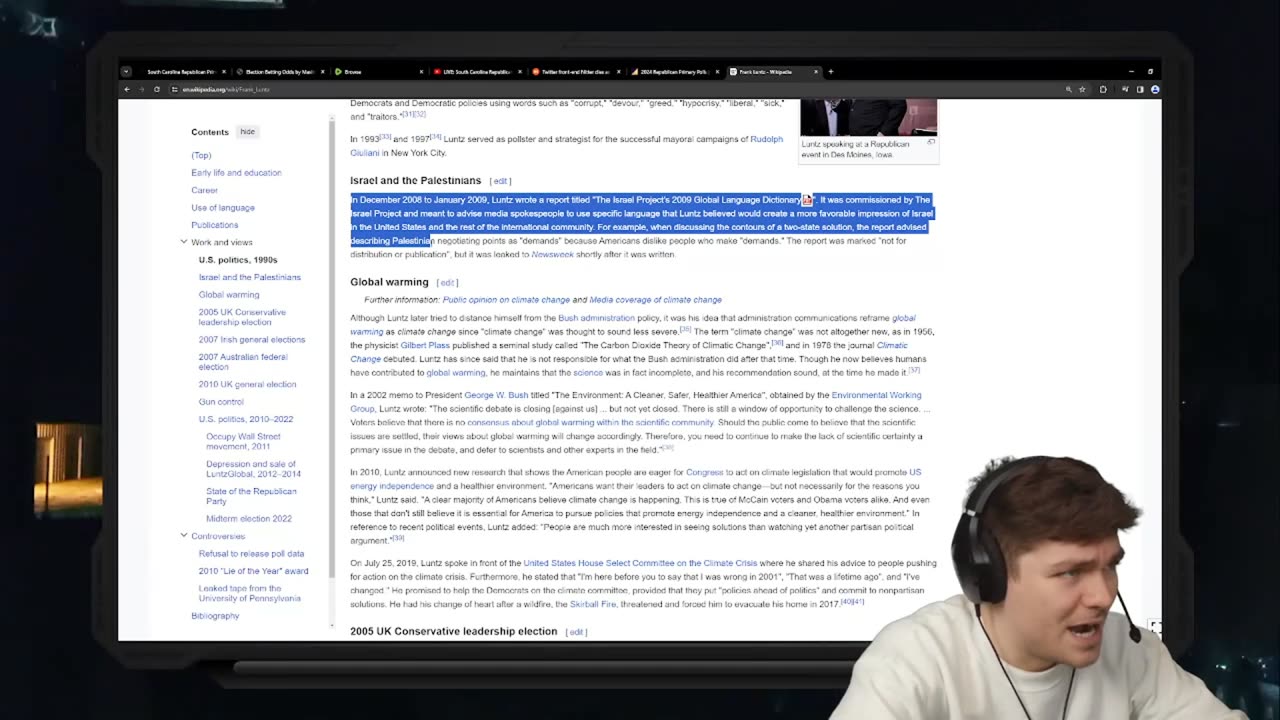Jump to (Top) in contents

[x=201, y=155]
